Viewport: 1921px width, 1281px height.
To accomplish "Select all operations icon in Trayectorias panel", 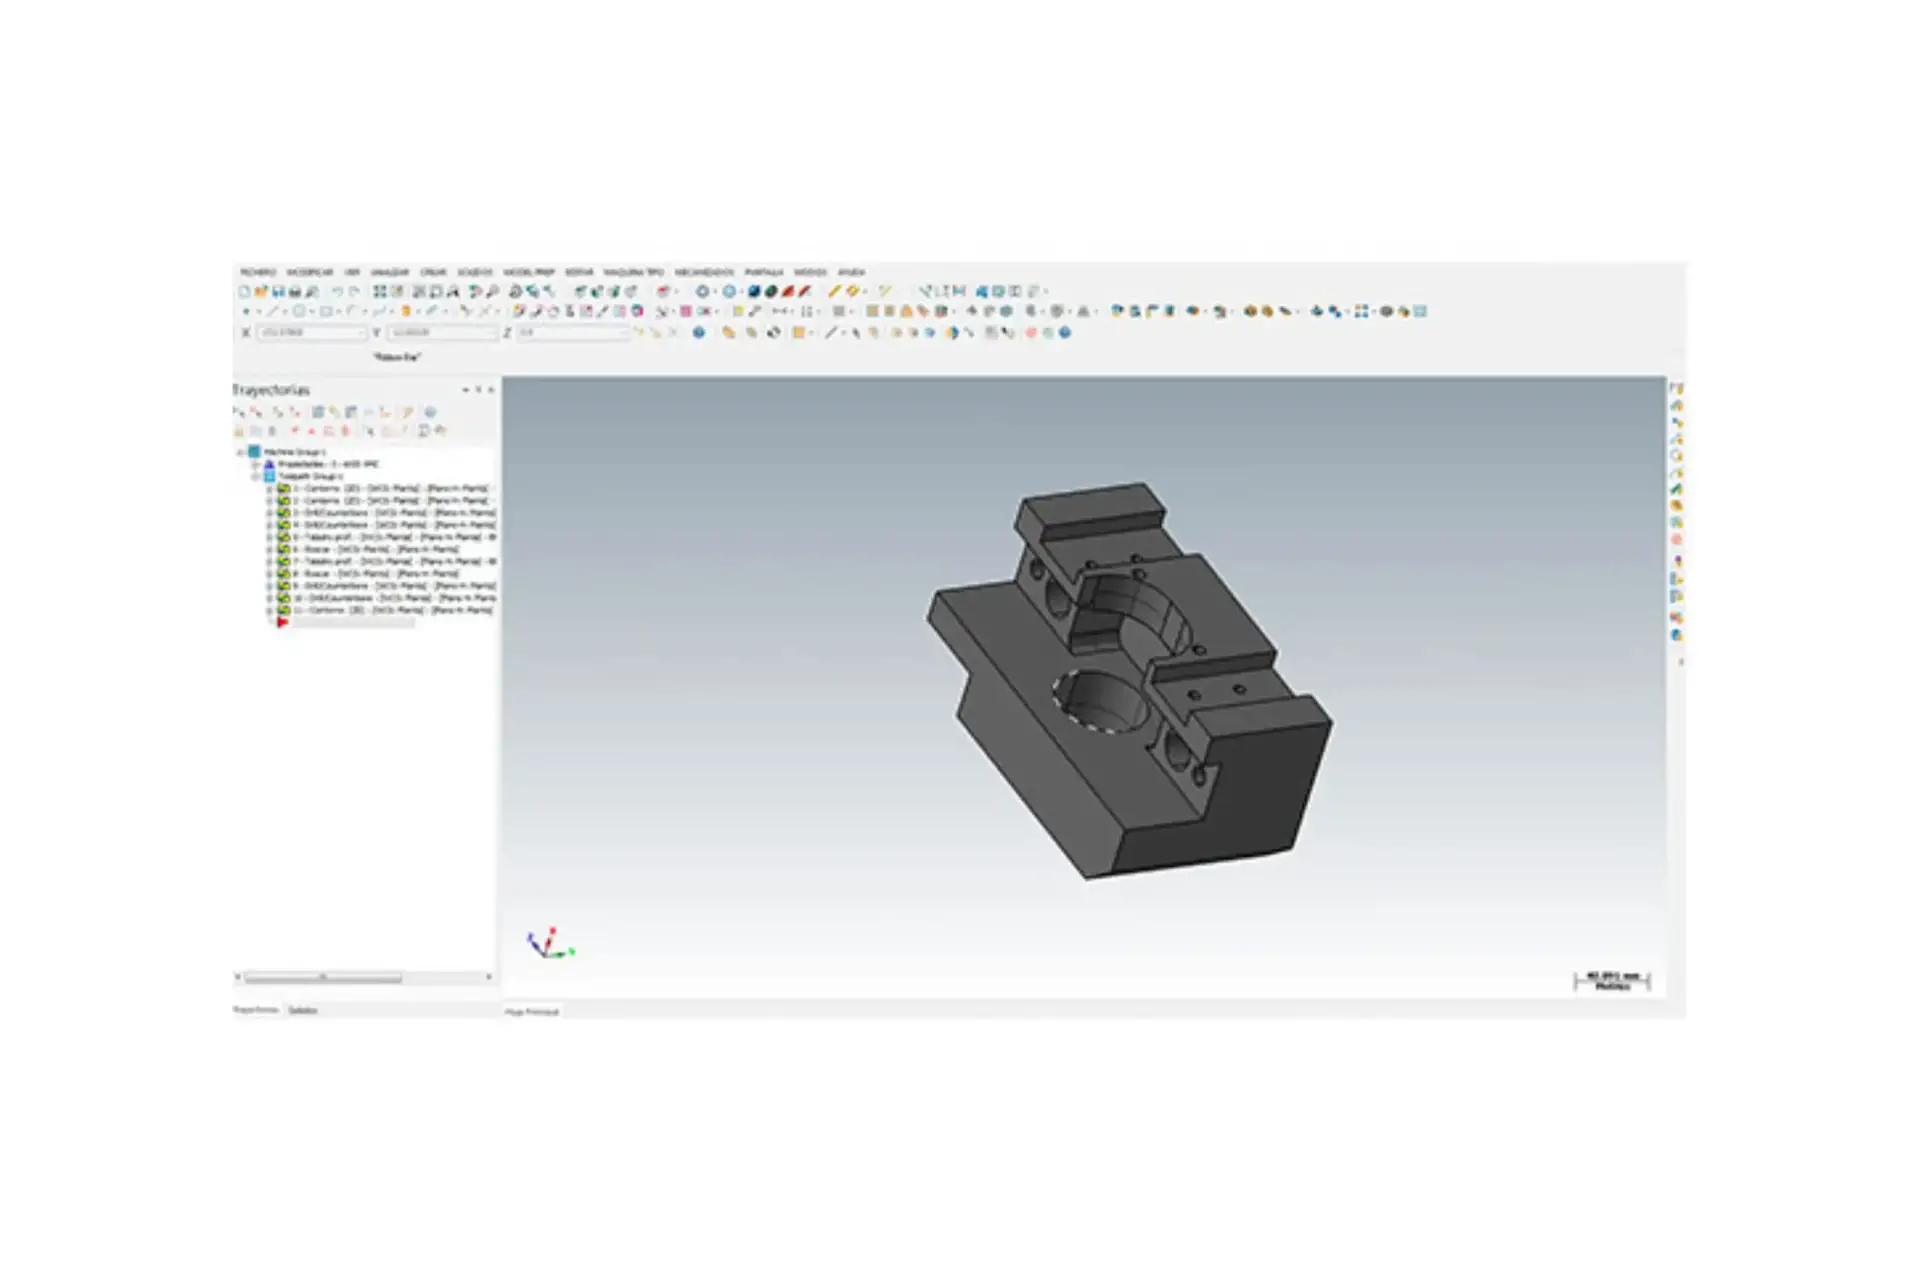I will [239, 411].
